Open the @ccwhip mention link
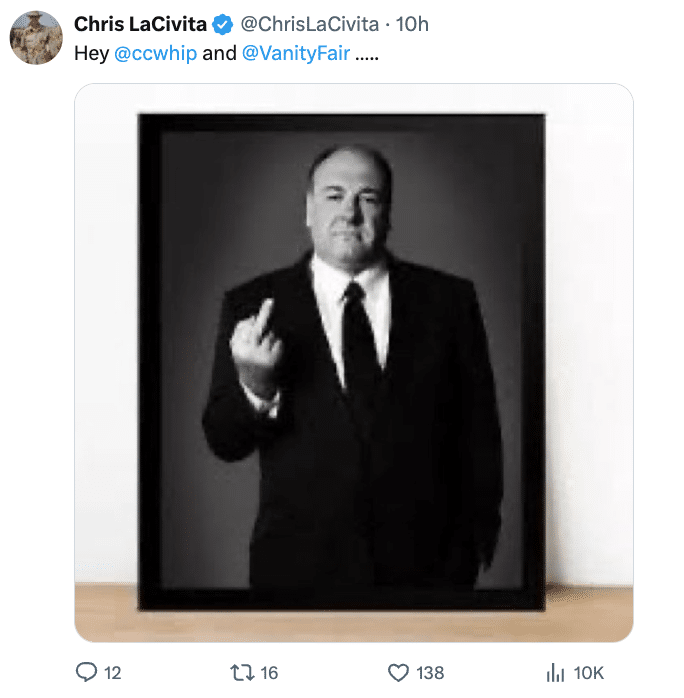The width and height of the screenshot is (684, 698). [155, 53]
